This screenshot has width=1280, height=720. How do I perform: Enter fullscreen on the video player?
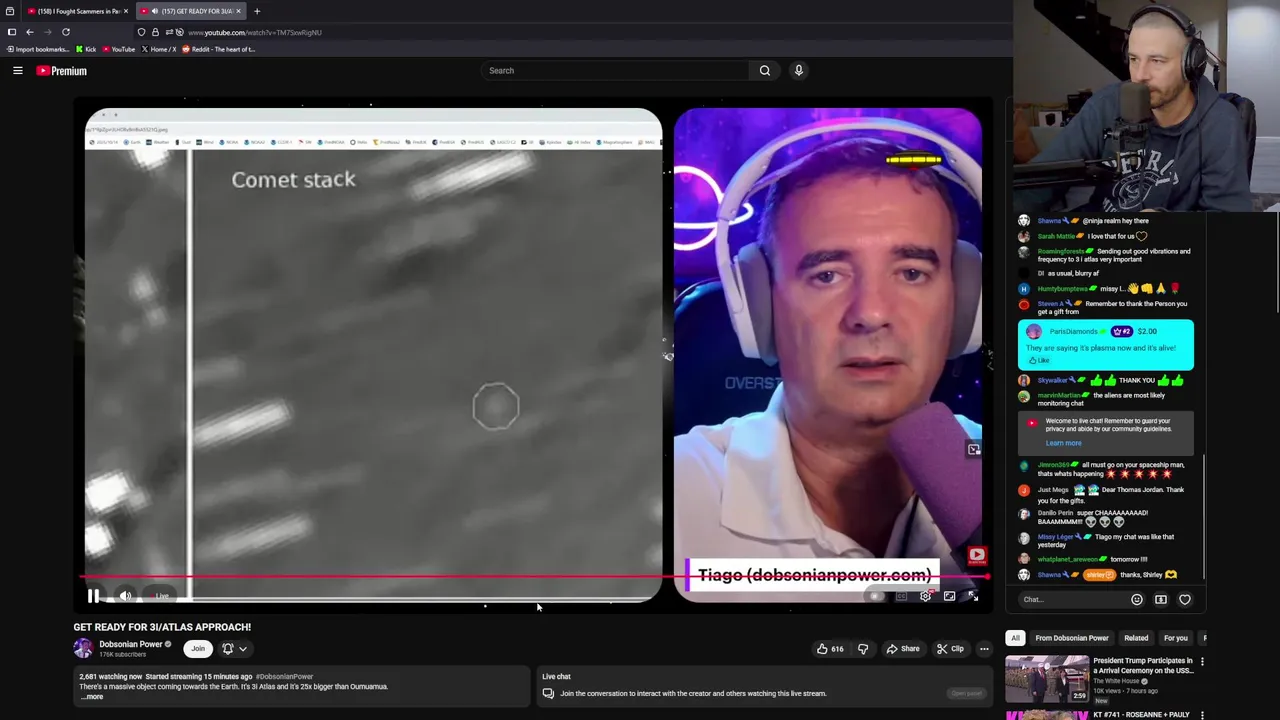tap(973, 596)
